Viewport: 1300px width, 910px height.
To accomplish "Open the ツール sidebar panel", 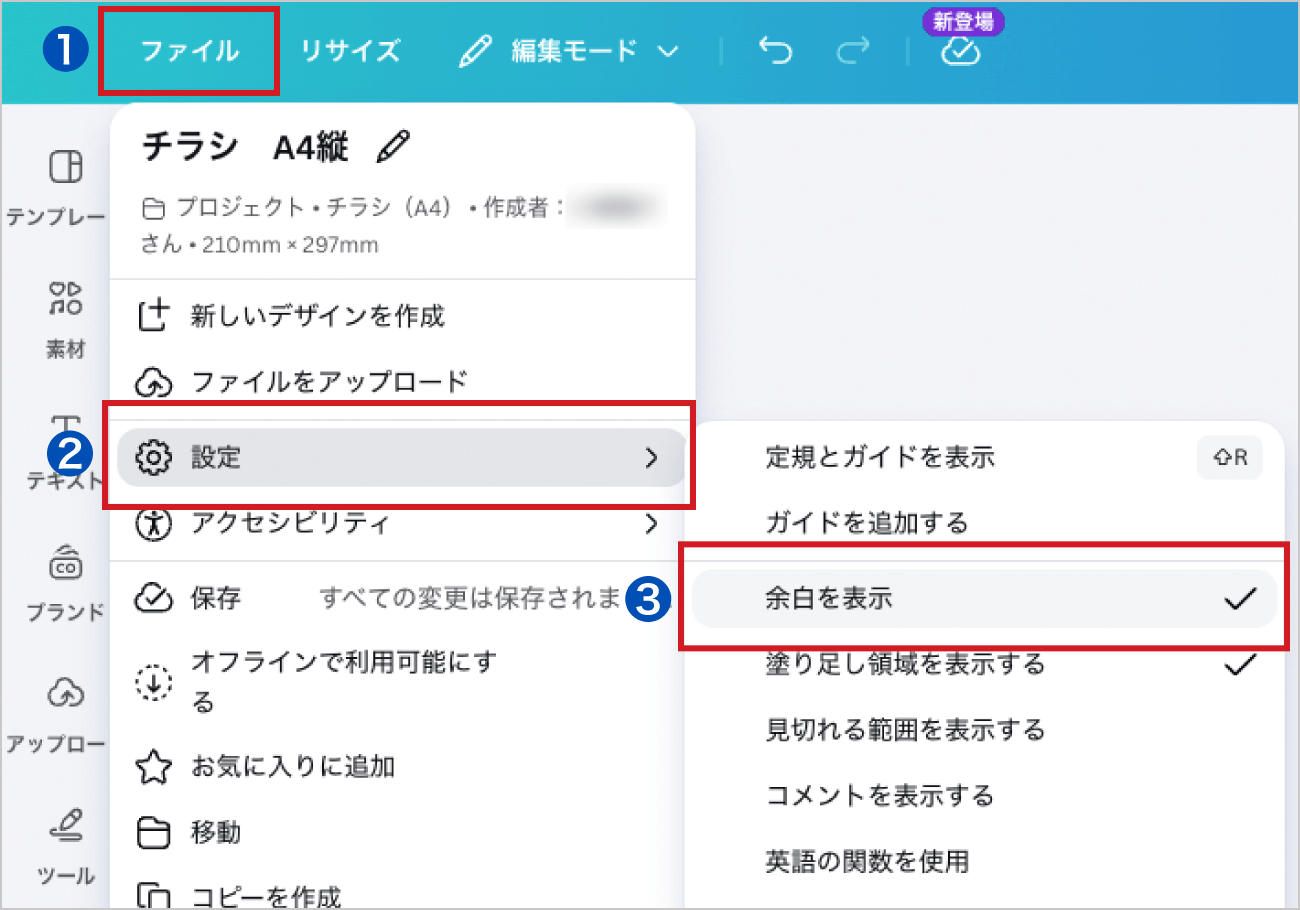I will (x=65, y=848).
